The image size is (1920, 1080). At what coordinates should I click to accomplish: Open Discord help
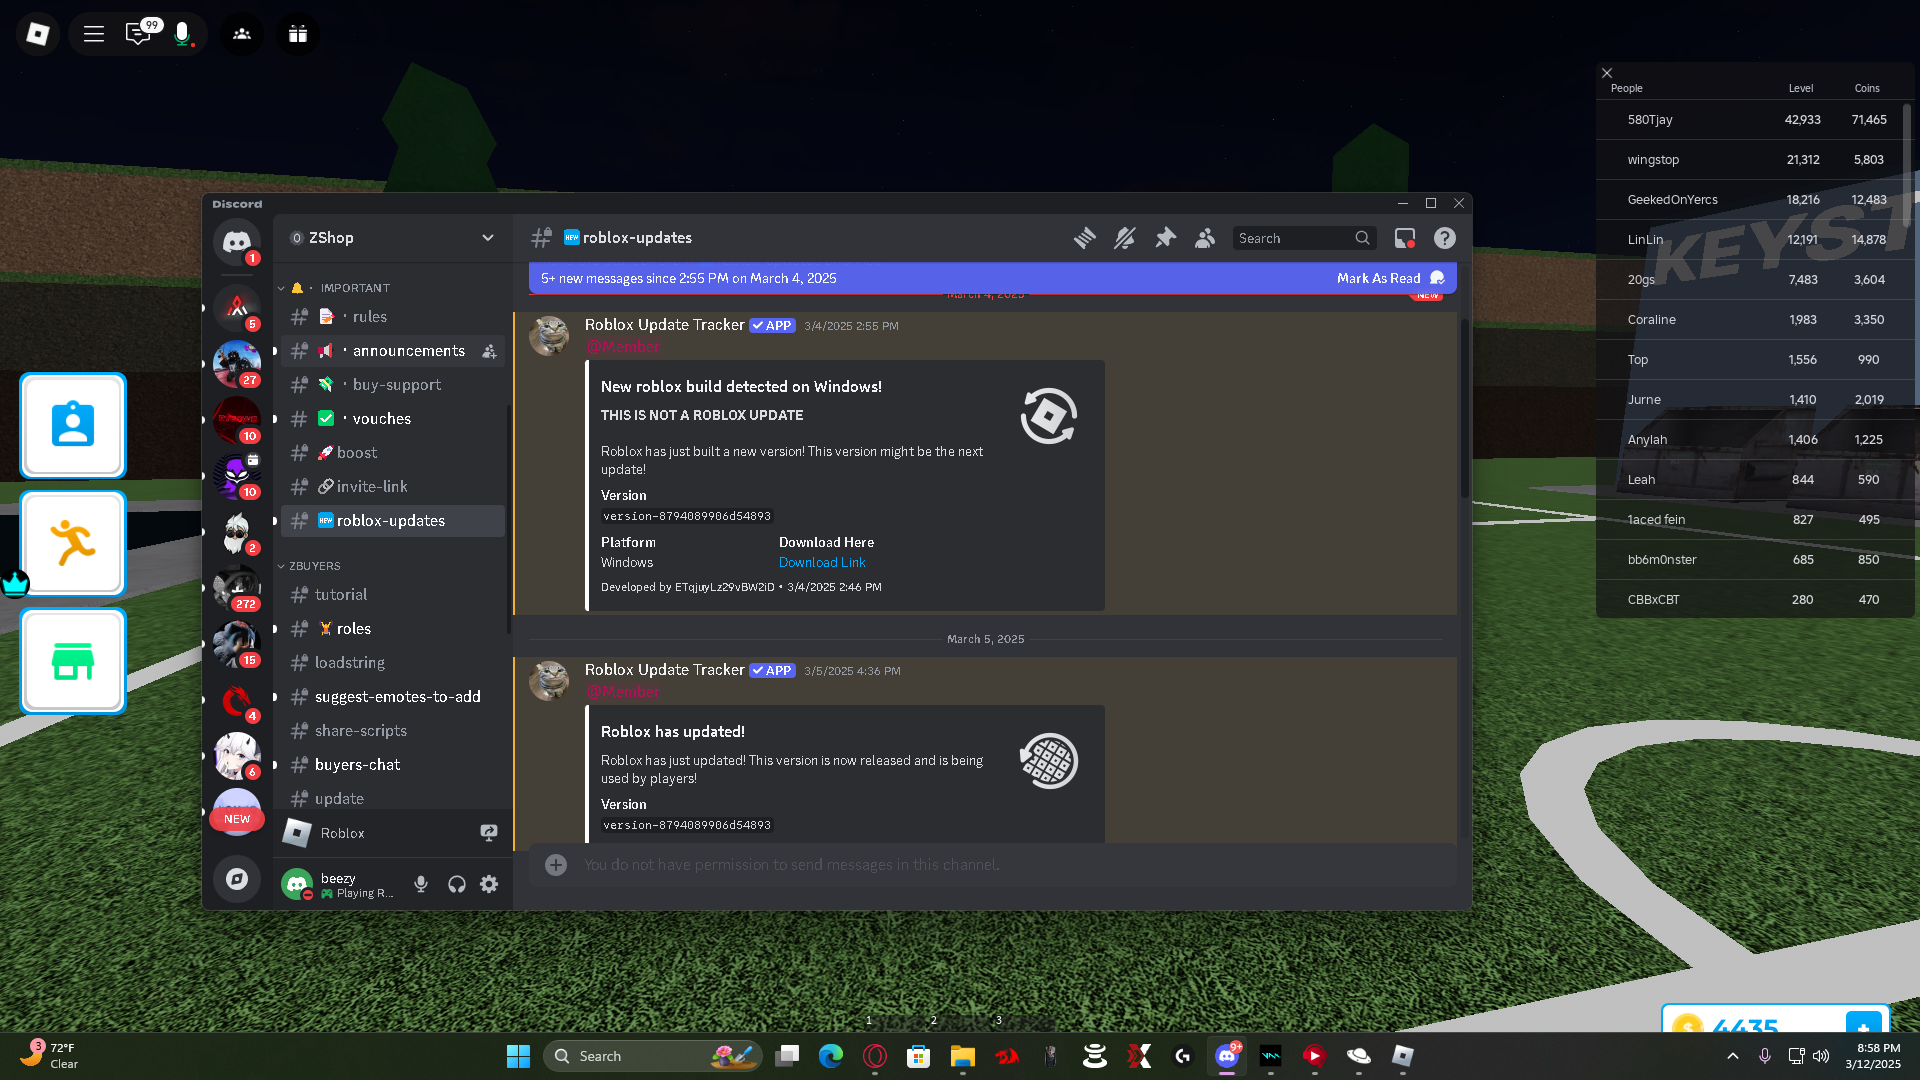click(1445, 238)
